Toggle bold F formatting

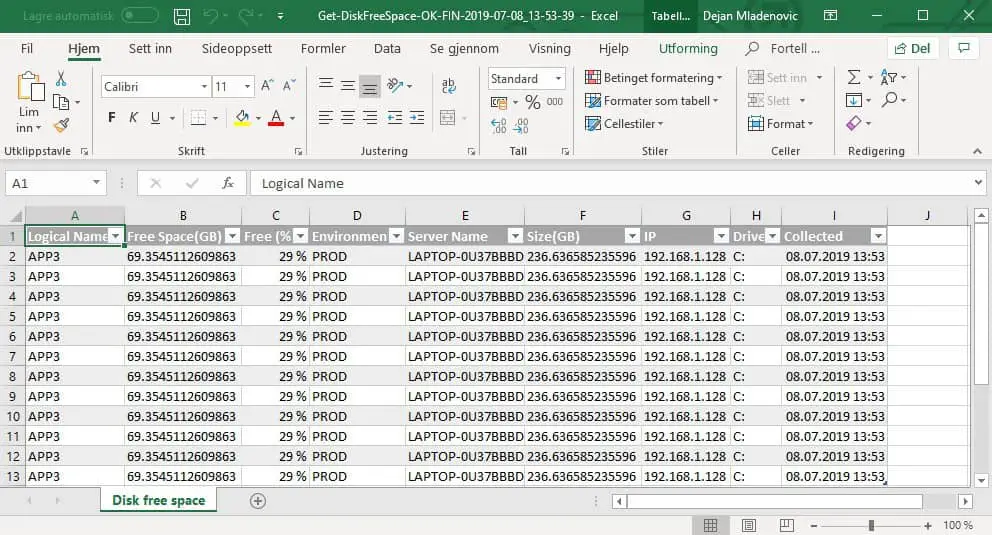(x=112, y=118)
